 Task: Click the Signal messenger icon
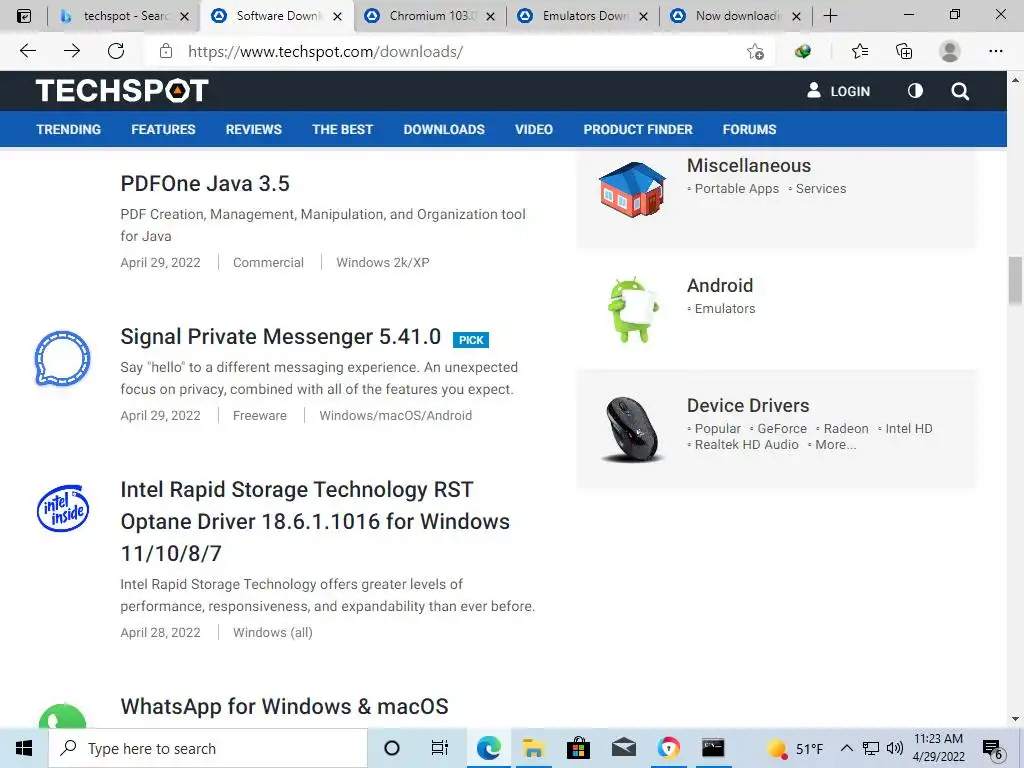tap(62, 359)
